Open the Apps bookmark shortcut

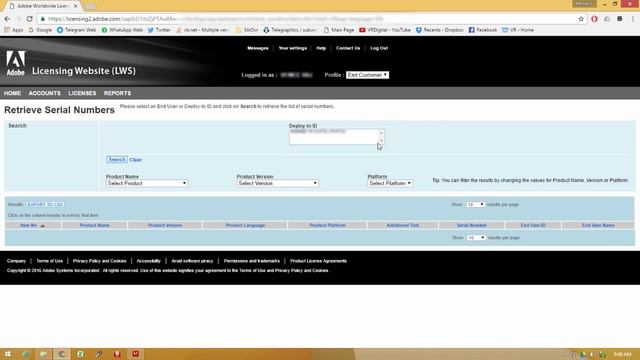coord(13,30)
